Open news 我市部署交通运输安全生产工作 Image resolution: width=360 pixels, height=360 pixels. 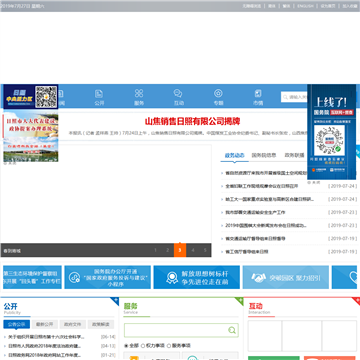(255, 212)
